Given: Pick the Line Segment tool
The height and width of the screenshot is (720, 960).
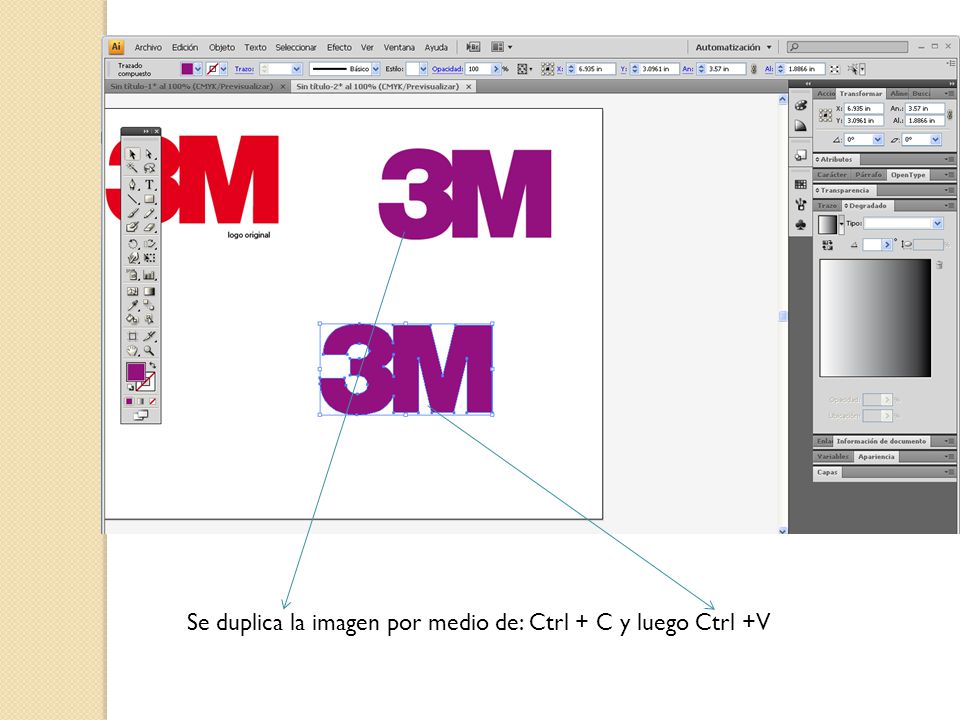Looking at the screenshot, I should pyautogui.click(x=132, y=198).
